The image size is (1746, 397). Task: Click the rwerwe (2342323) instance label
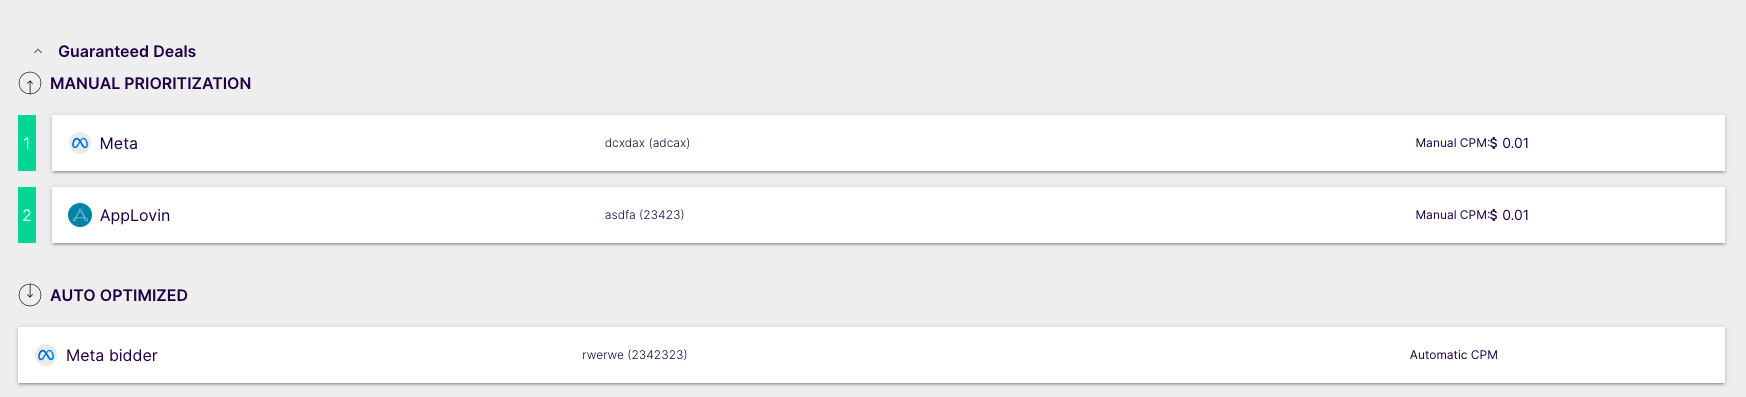pyautogui.click(x=634, y=355)
